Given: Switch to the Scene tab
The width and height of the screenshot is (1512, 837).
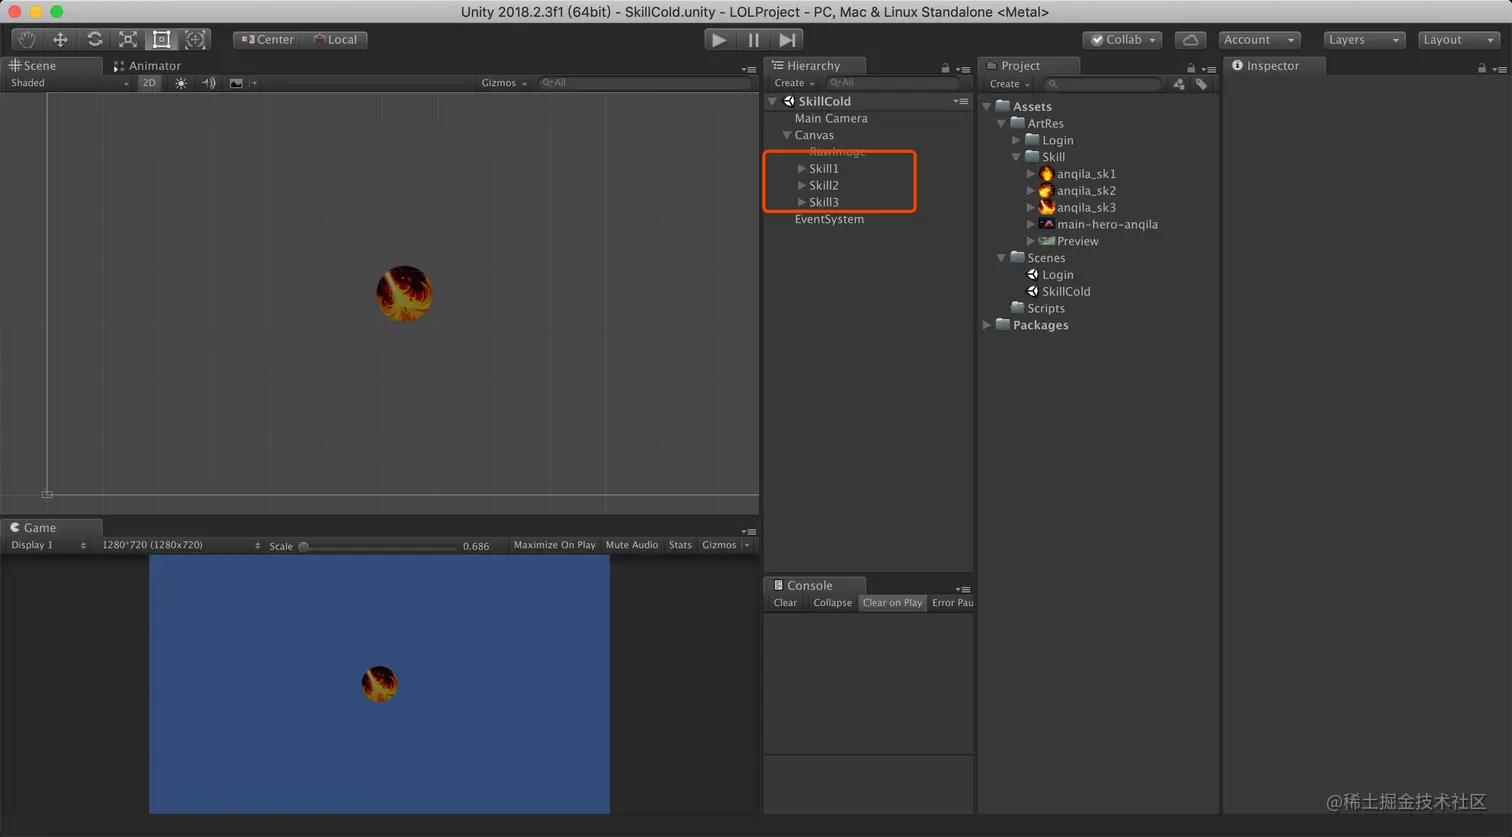Looking at the screenshot, I should click(51, 65).
